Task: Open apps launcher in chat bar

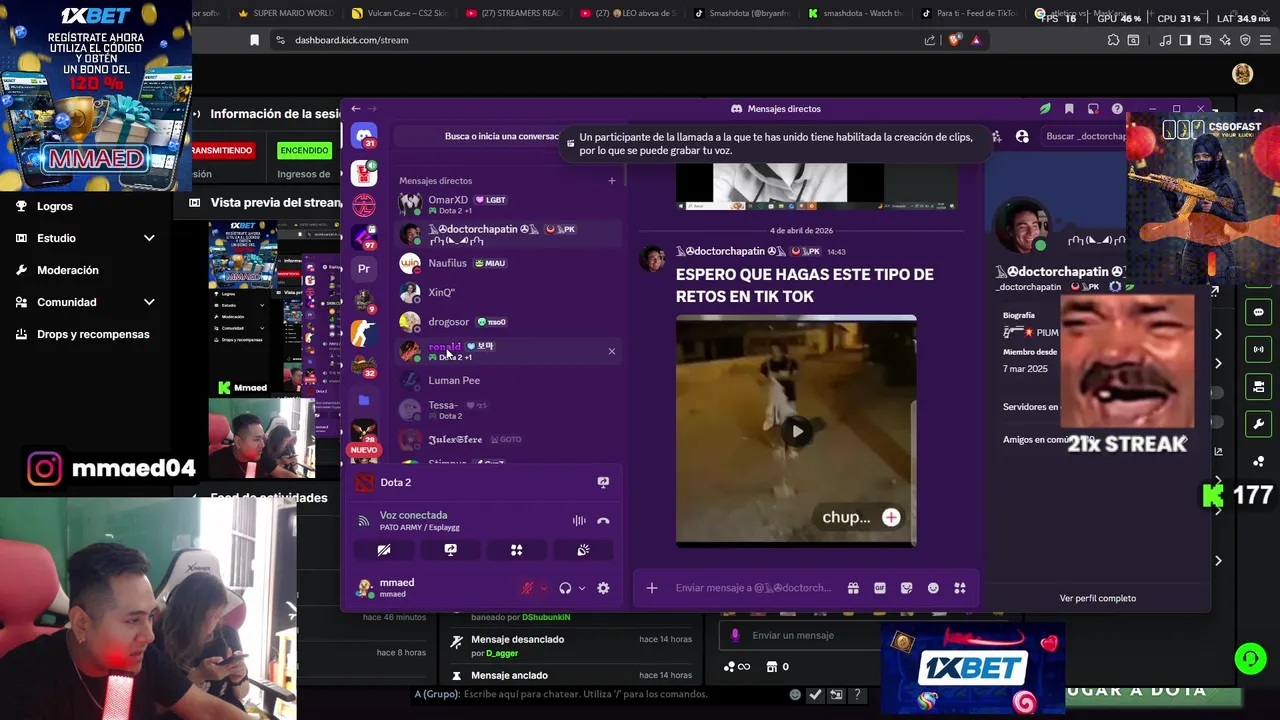Action: click(x=960, y=588)
